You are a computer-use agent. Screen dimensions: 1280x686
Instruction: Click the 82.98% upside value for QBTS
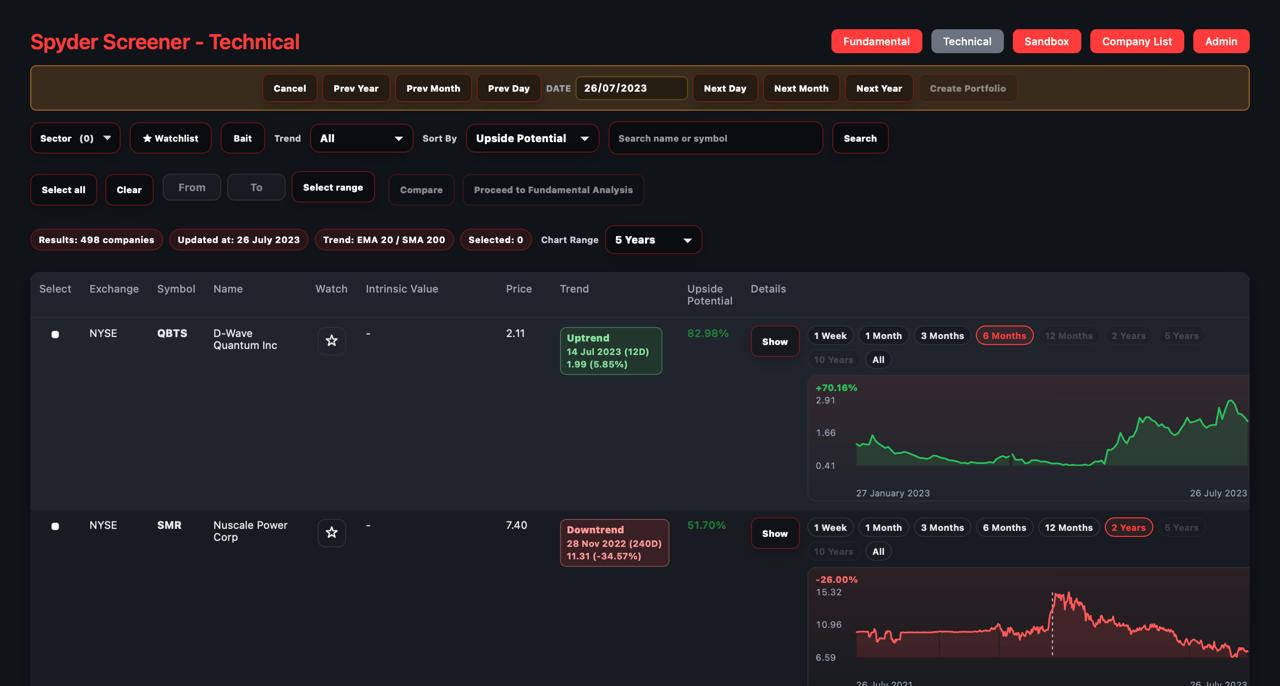point(708,333)
